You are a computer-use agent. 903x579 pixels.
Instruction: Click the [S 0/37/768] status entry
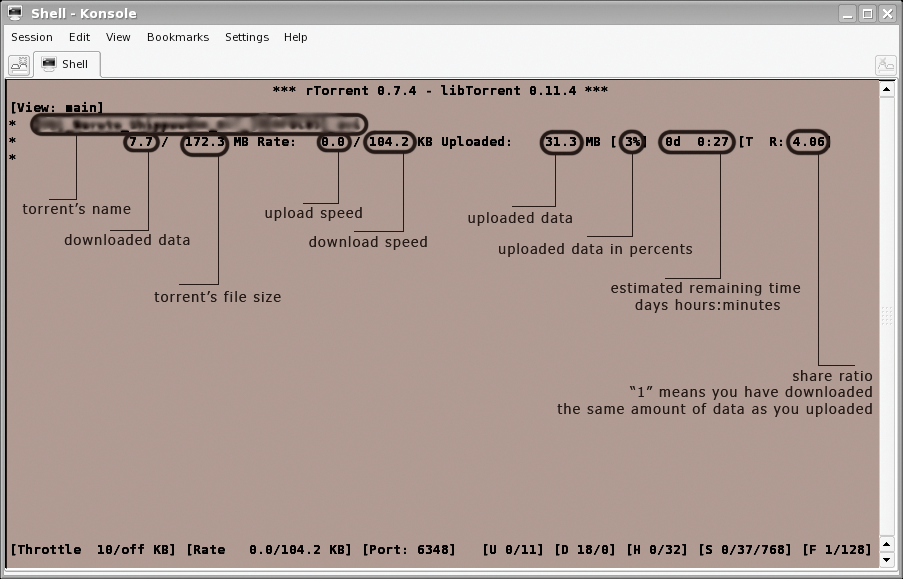(745, 550)
